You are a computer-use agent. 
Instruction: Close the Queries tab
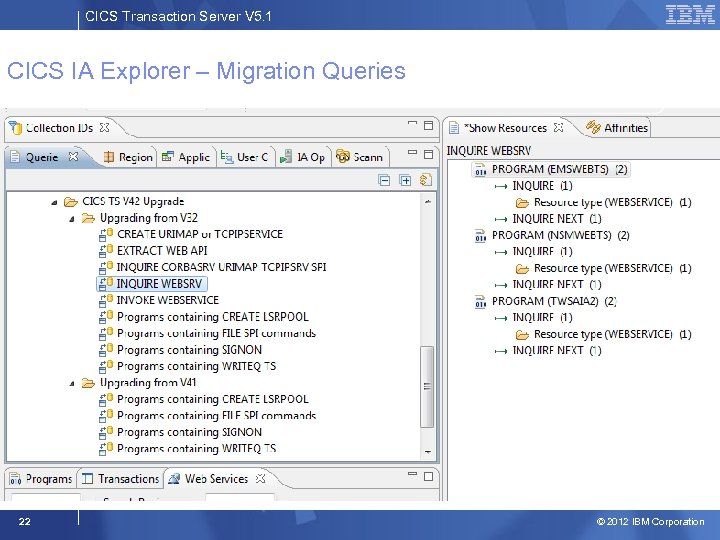[73, 157]
